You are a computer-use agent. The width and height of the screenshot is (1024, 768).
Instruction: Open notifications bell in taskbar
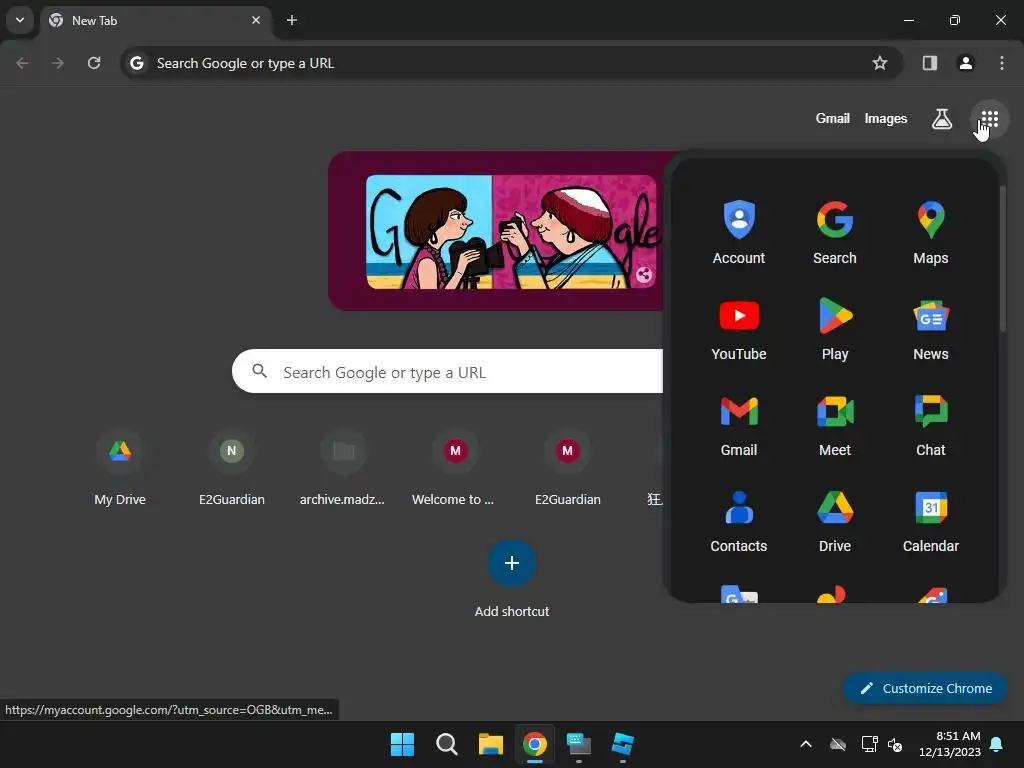pyautogui.click(x=997, y=744)
